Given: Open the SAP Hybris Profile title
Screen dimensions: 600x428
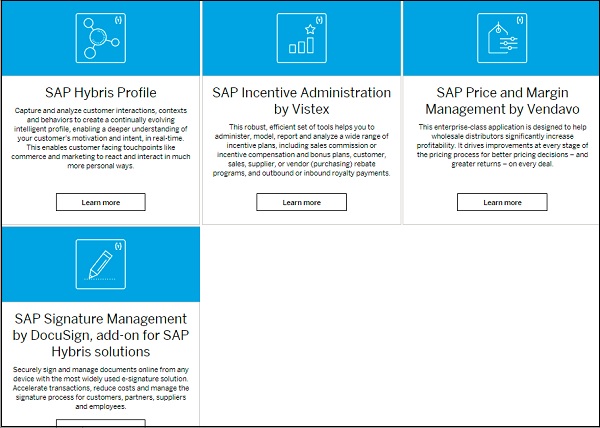Looking at the screenshot, I should [x=100, y=91].
